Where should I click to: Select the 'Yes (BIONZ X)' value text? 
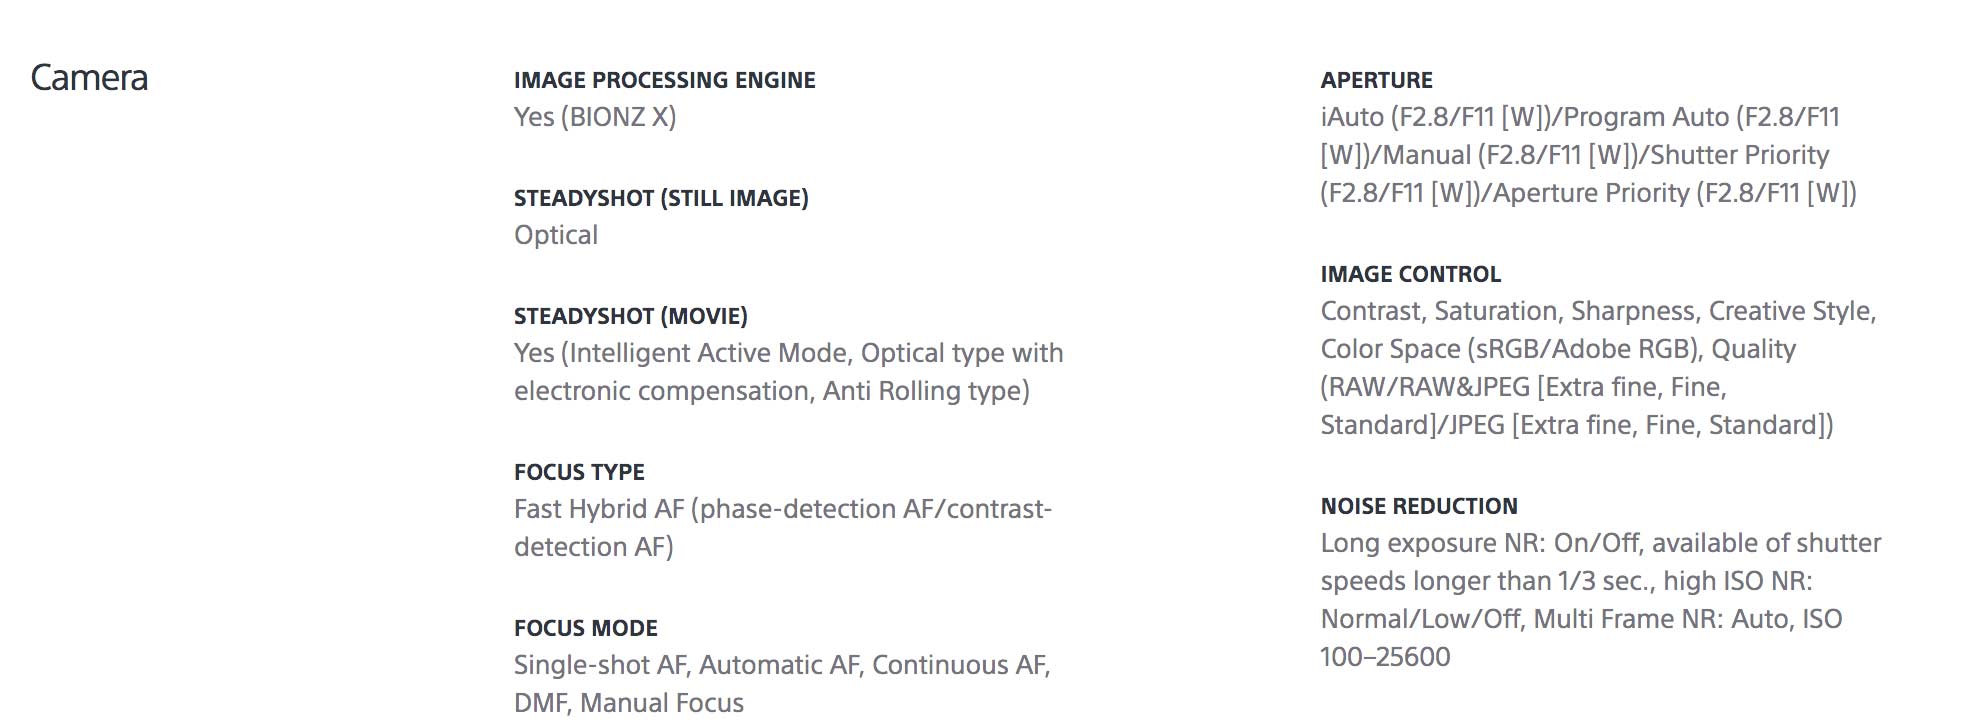[x=594, y=117]
